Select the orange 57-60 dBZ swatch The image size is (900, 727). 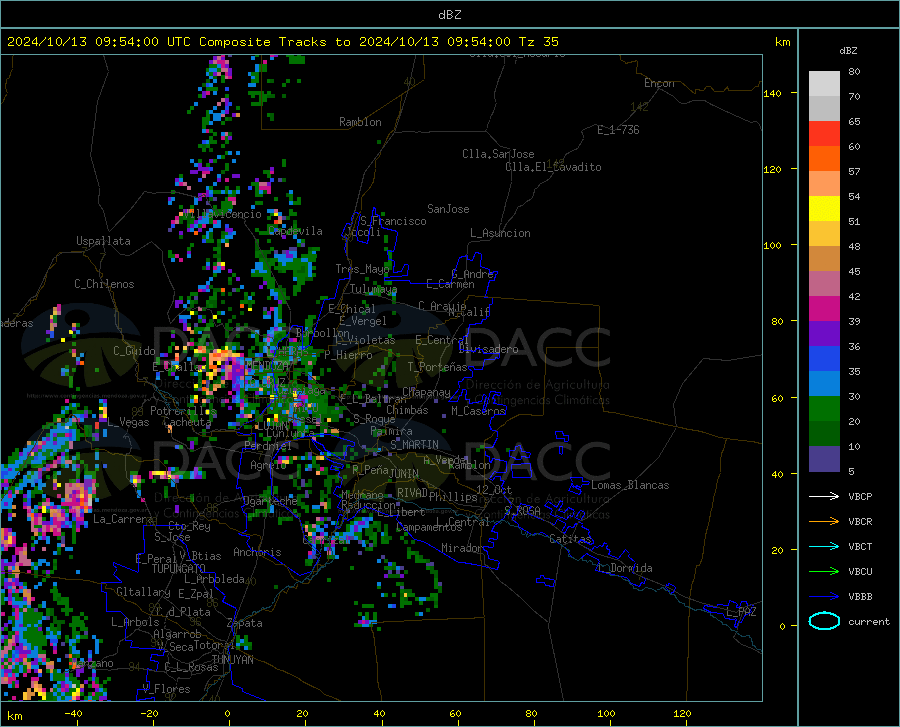coord(824,159)
